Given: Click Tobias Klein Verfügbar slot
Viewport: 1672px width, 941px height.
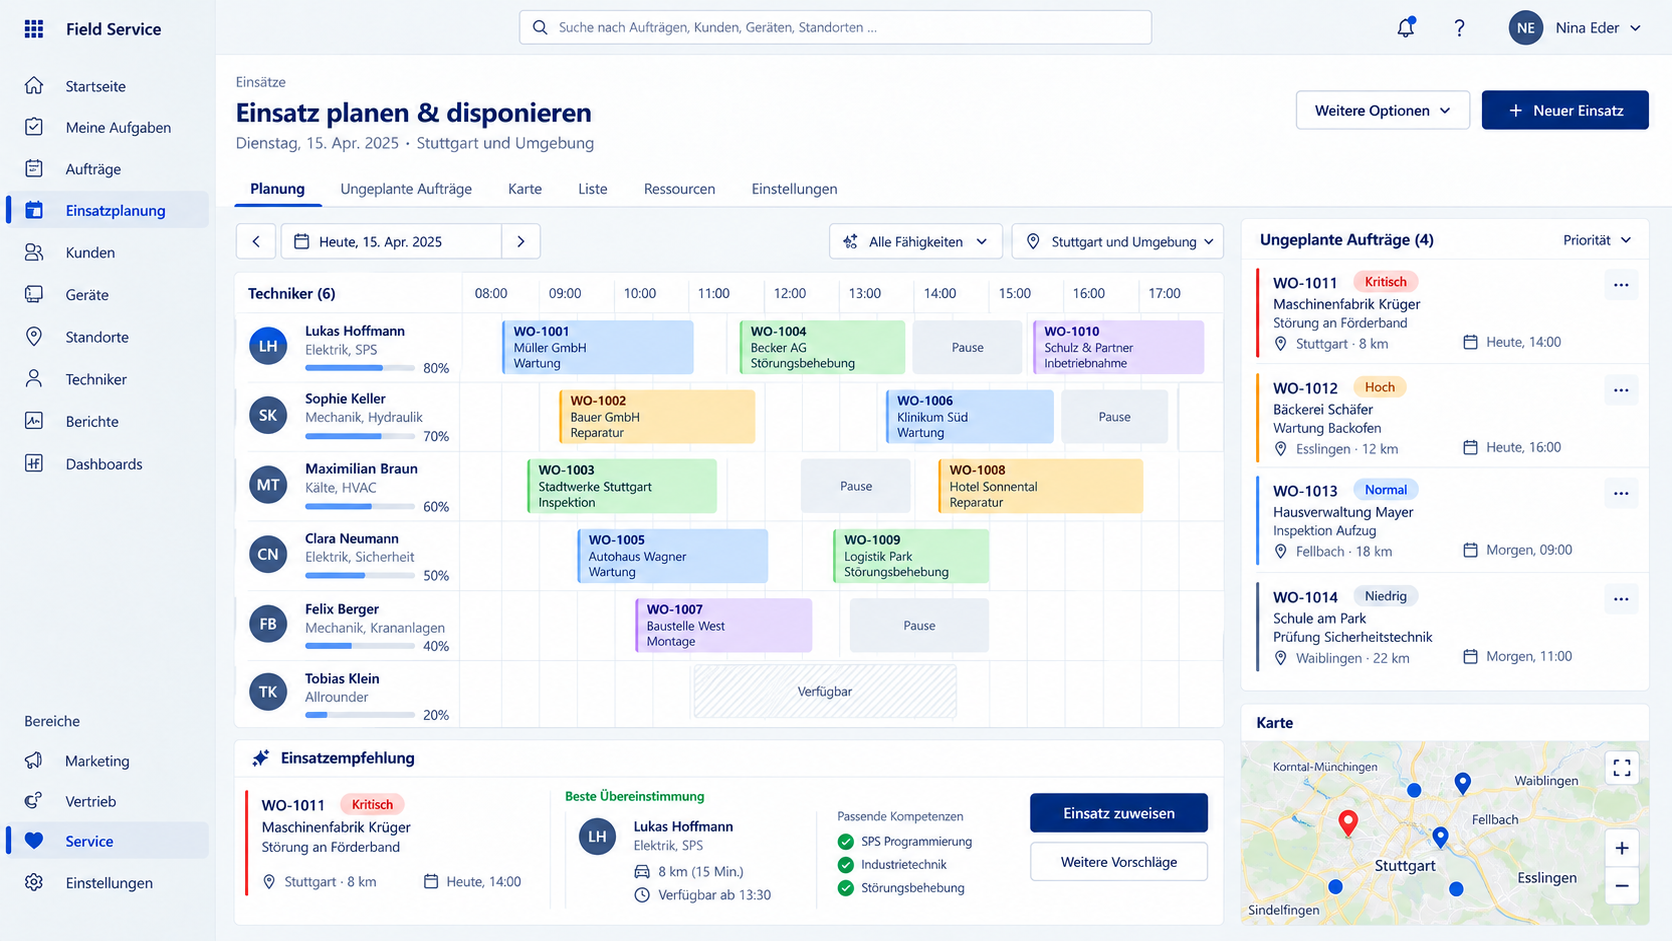Looking at the screenshot, I should click(824, 691).
